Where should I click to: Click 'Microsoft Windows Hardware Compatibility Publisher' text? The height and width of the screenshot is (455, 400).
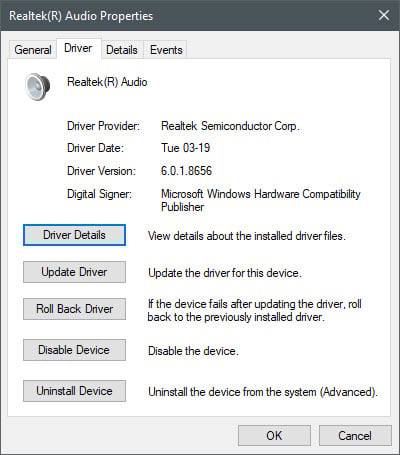[x=261, y=200]
